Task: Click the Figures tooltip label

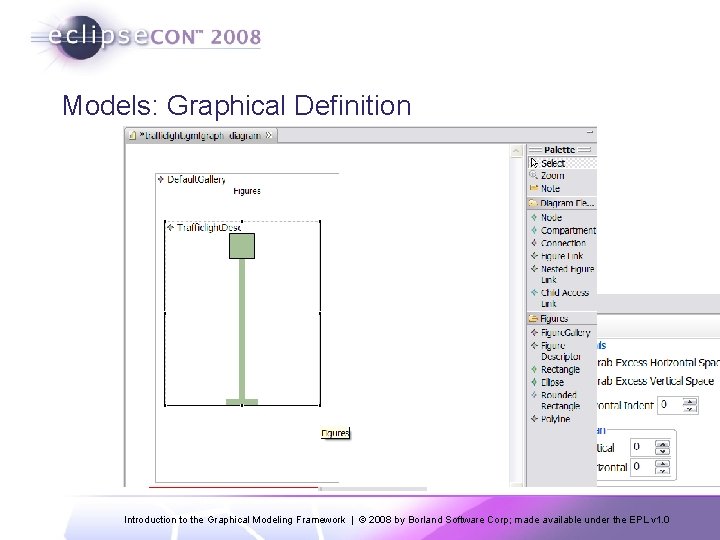Action: (x=335, y=433)
